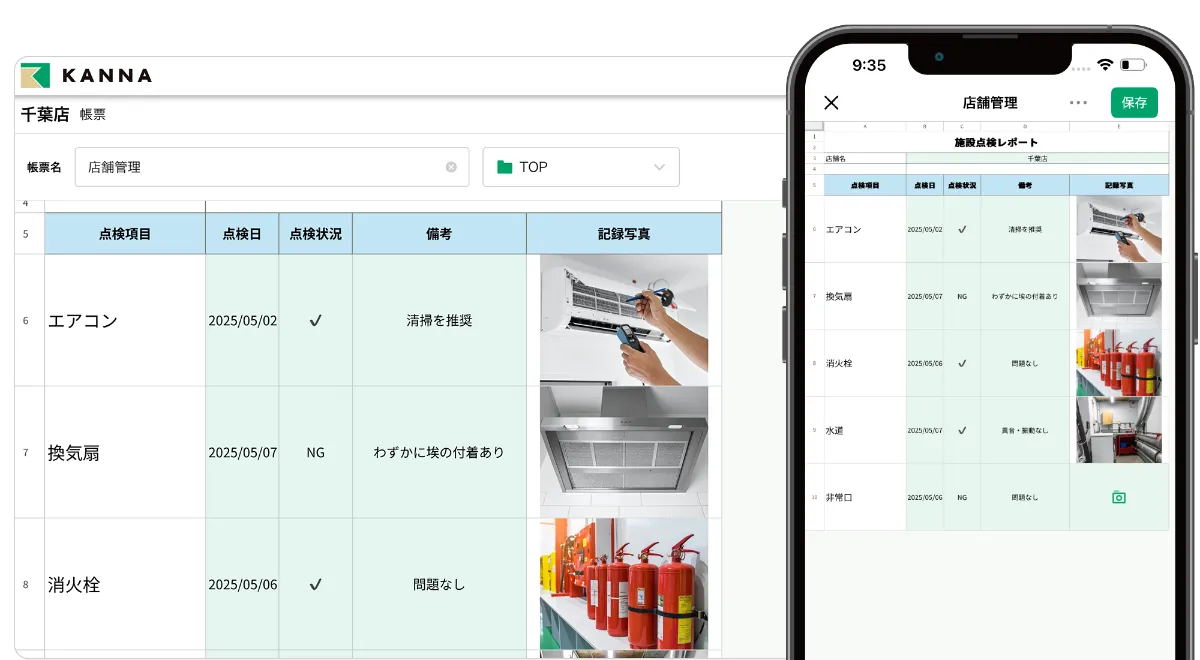Click date 2025/05/07 in desktop 換気扇 row

(x=242, y=453)
